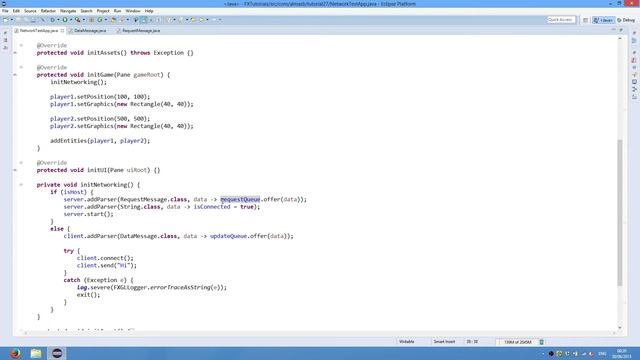Run the garbage collector trash icon
The height and width of the screenshot is (360, 640).
542,342
